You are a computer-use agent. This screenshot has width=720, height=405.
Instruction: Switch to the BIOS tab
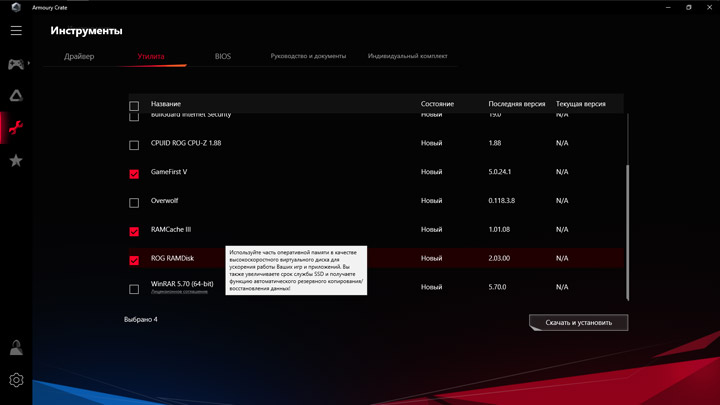223,56
